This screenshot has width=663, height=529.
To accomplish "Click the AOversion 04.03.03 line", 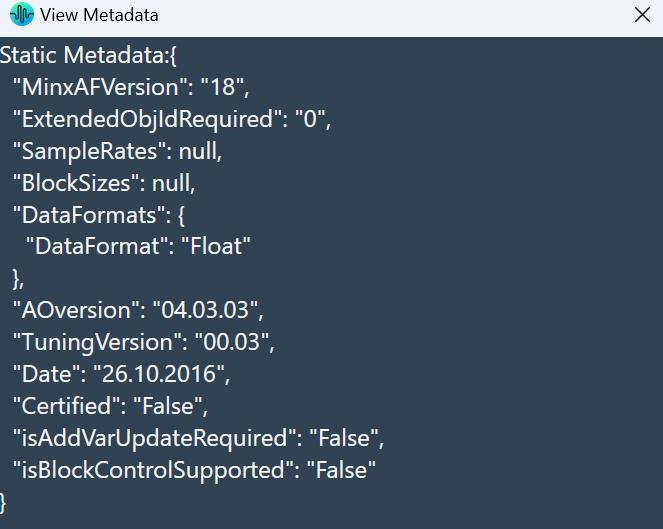I will [x=138, y=310].
